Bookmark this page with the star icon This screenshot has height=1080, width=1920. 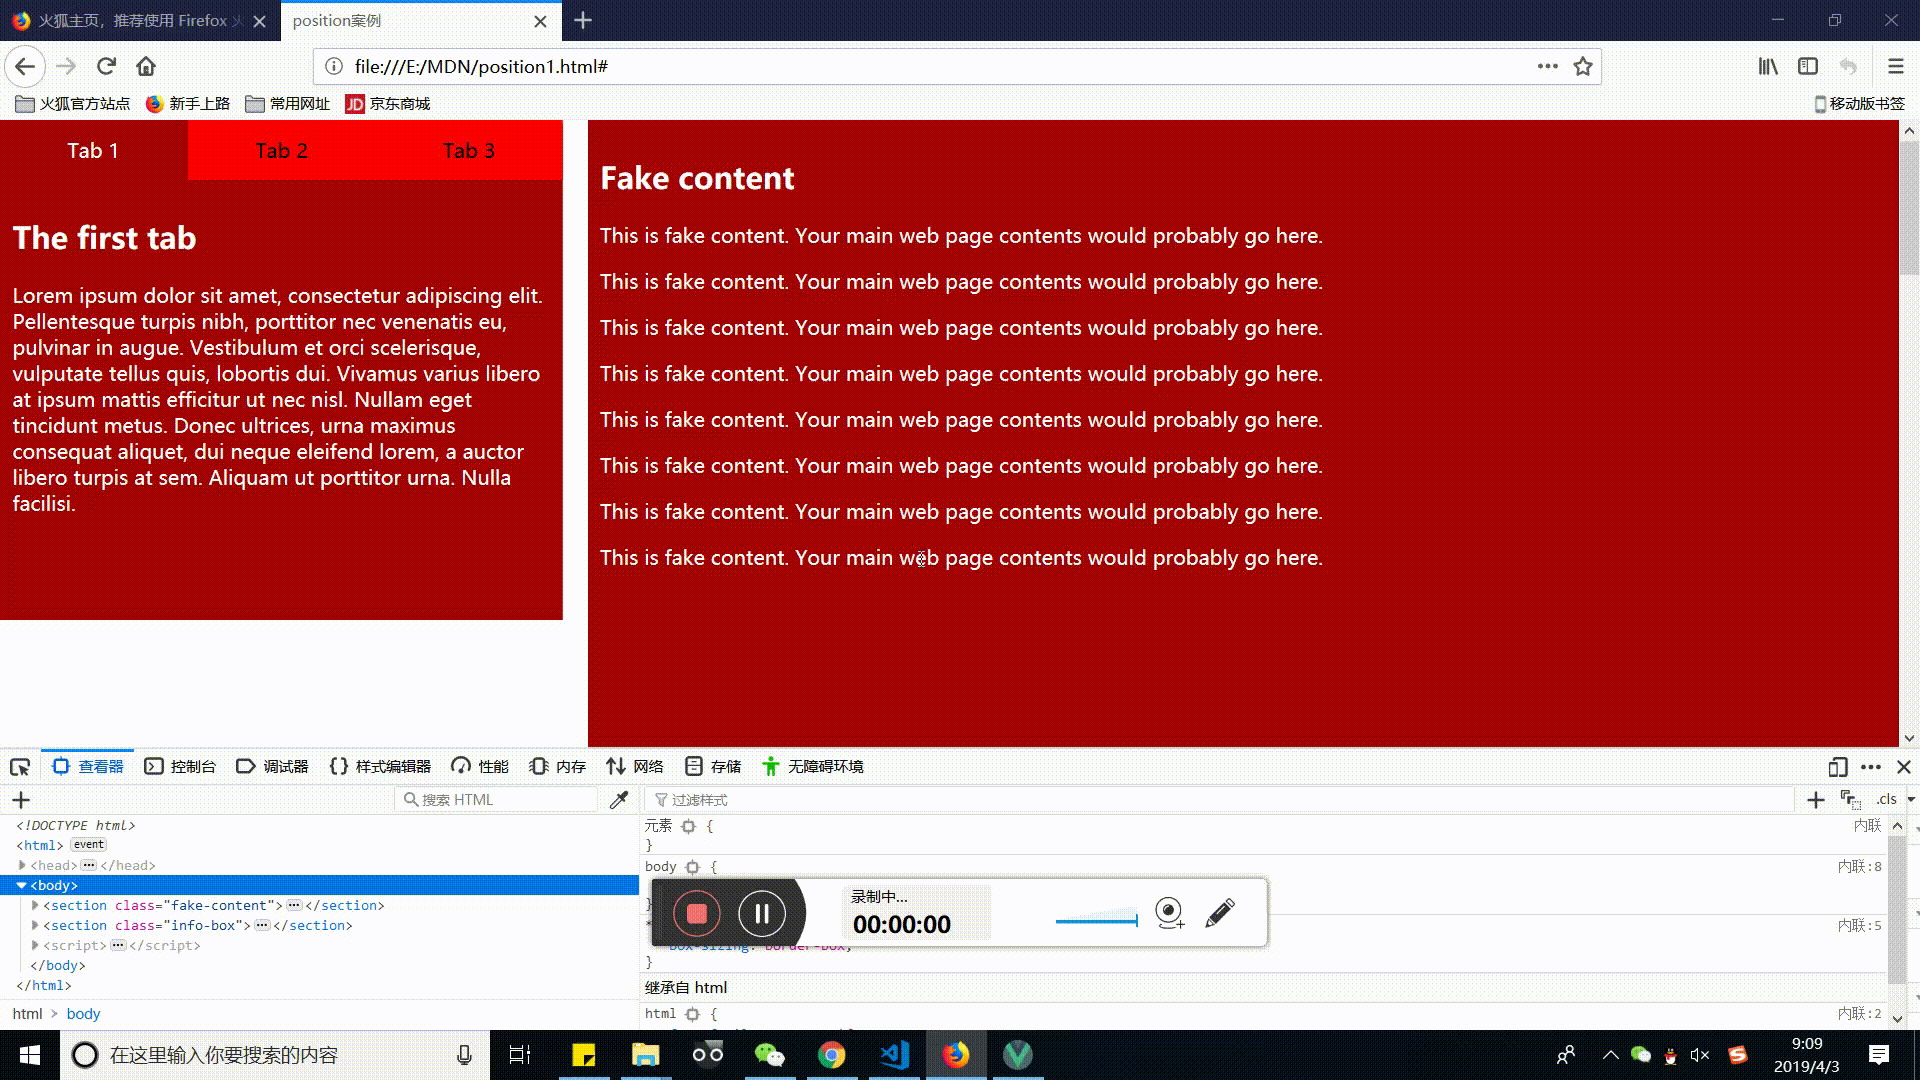(x=1582, y=67)
